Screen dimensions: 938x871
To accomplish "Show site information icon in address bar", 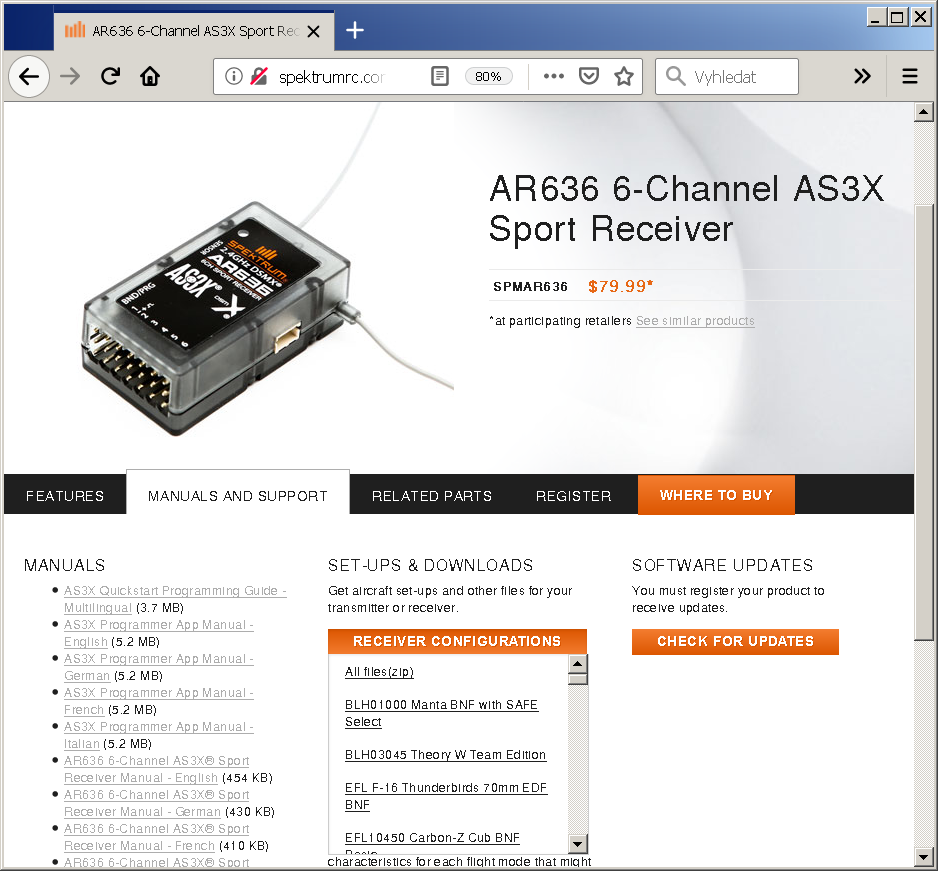I will (233, 77).
